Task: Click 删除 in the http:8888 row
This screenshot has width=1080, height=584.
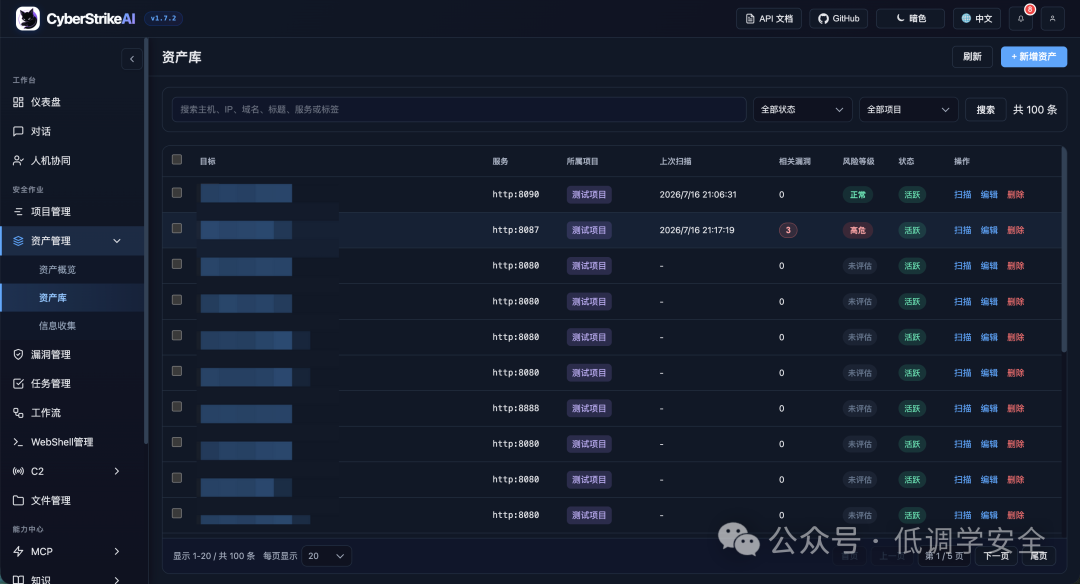Action: point(1015,408)
